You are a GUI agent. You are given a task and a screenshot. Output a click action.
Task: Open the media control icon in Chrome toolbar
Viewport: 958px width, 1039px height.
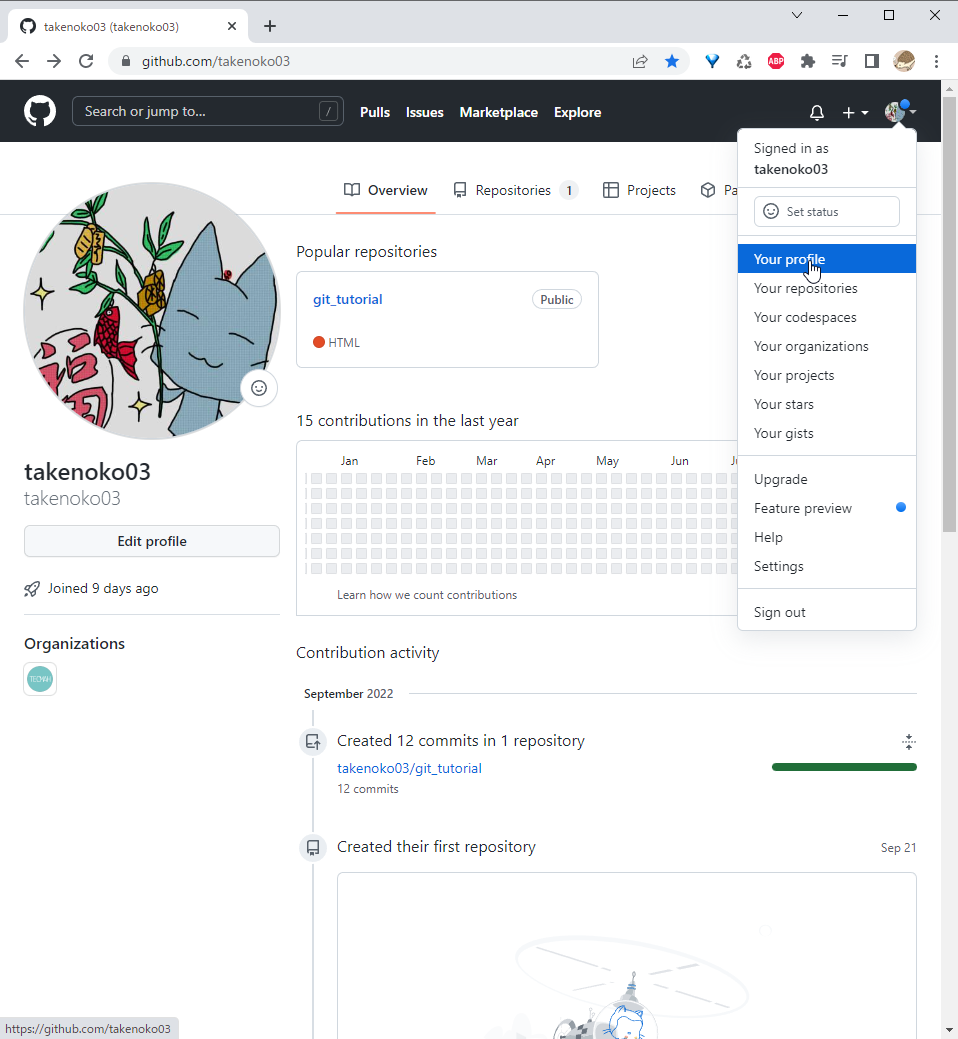tap(839, 62)
